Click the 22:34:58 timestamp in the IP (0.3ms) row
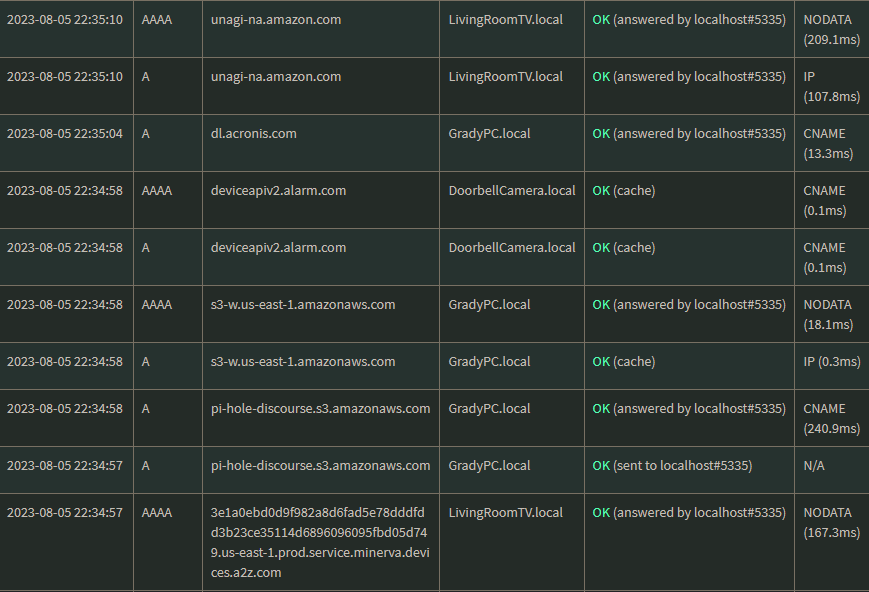Viewport: 869px width, 592px height. (65, 362)
